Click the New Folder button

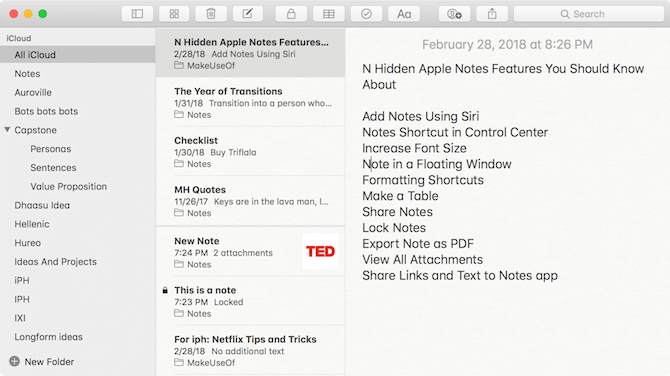coord(41,361)
